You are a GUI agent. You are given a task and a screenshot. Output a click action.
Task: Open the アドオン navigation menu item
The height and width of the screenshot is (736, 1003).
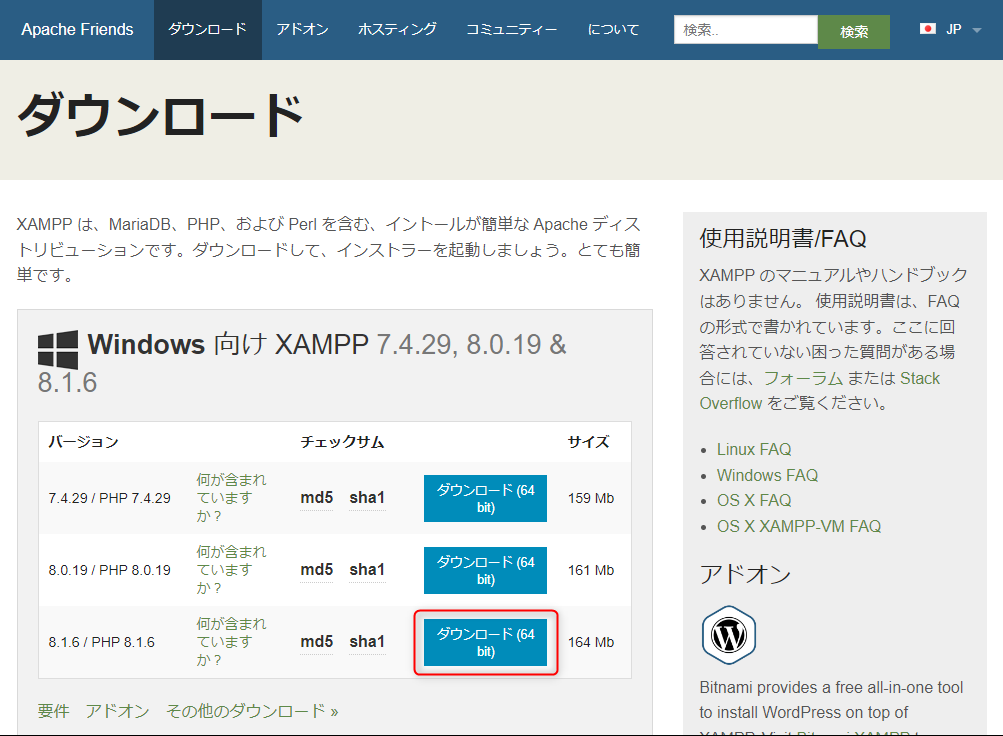303,29
